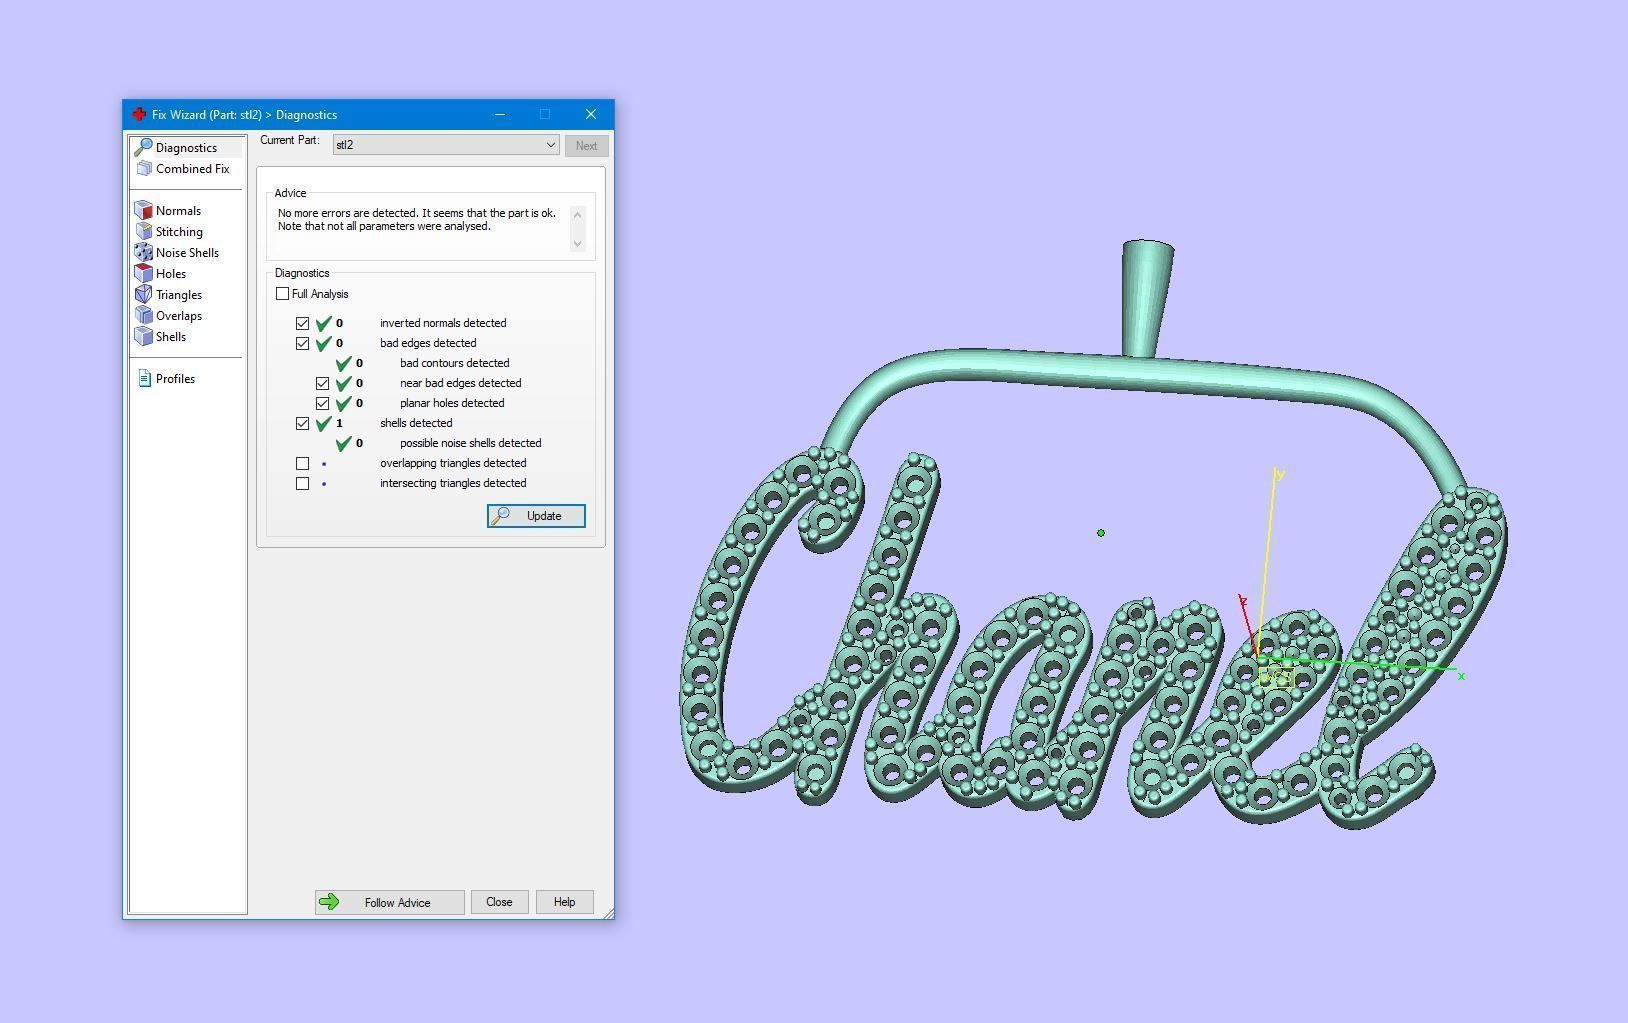Click the Next button
1628x1023 pixels.
586,146
